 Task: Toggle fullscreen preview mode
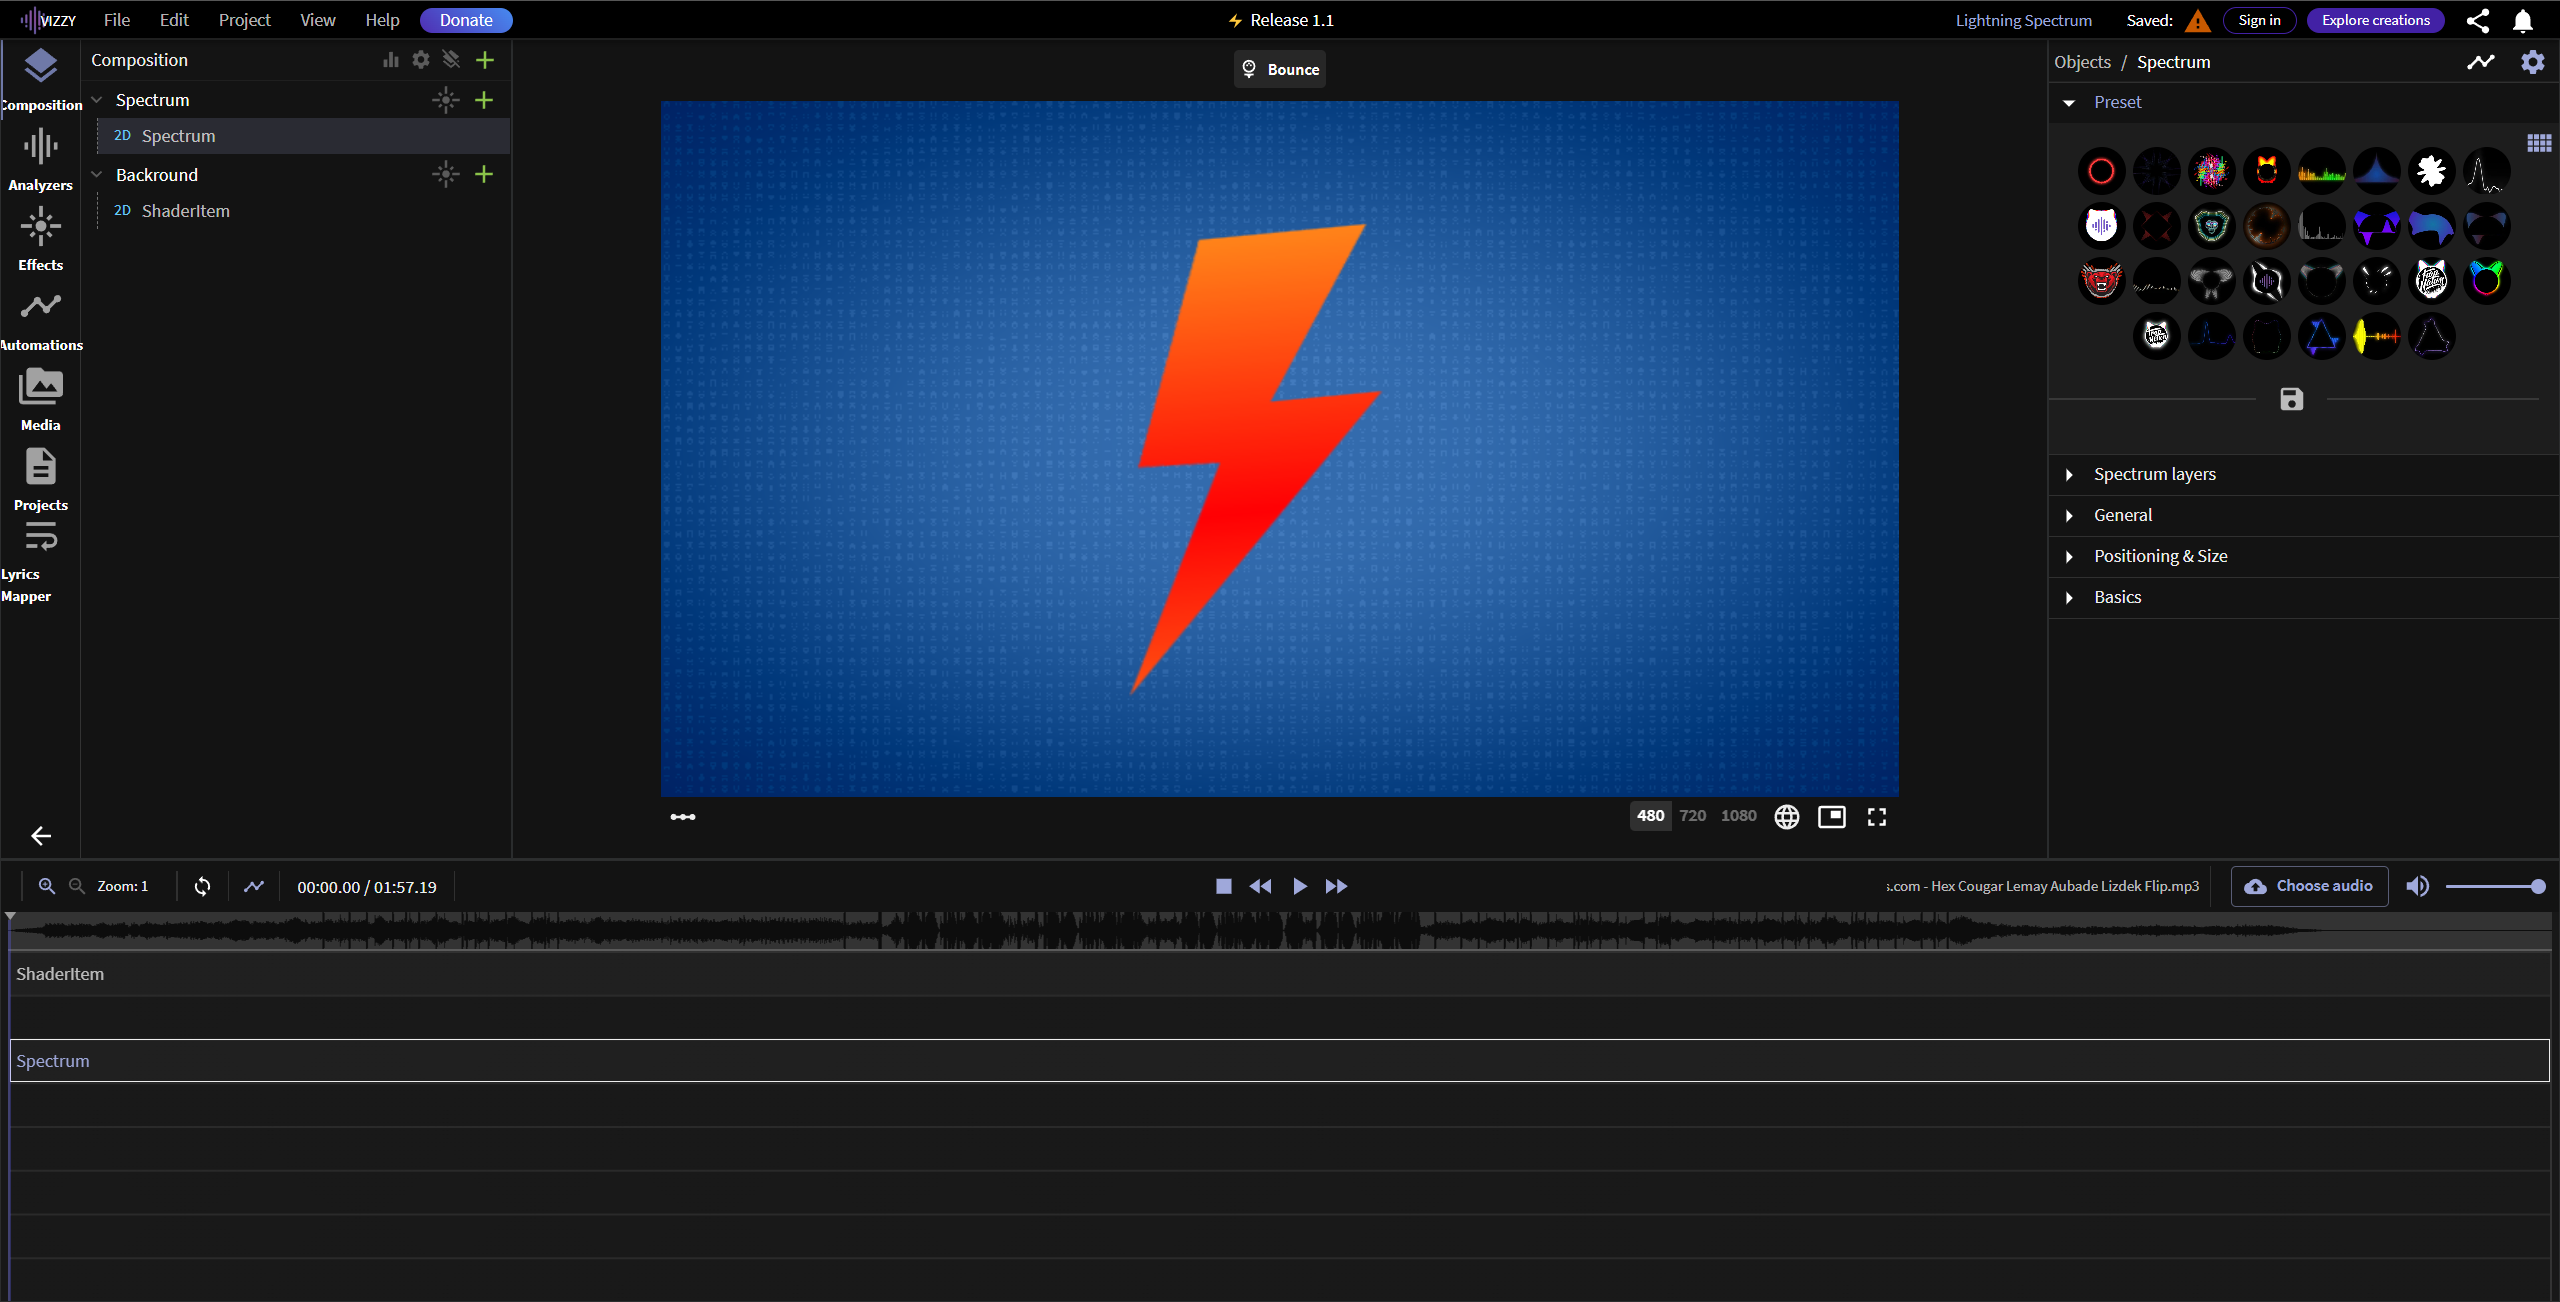coord(1876,817)
